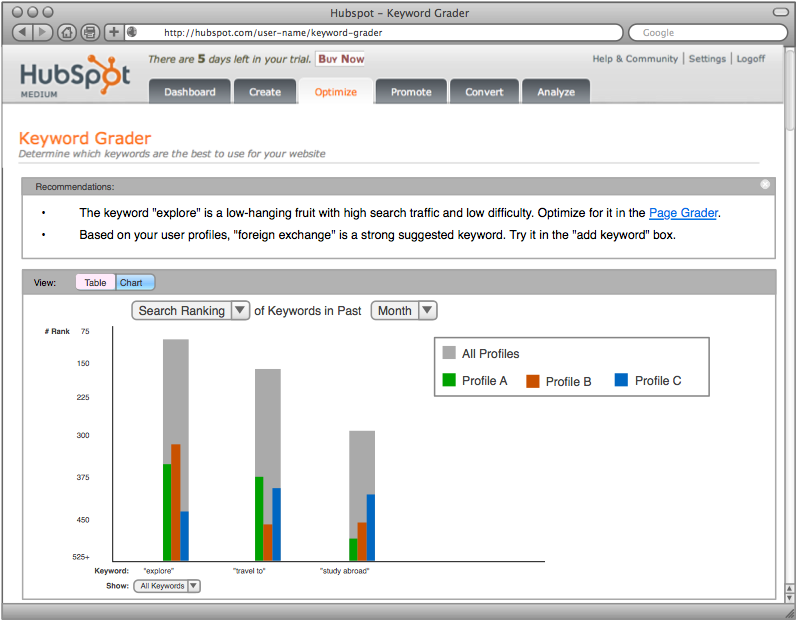Click the scrollbar up arrow near bottom
Viewport: 797px width, 620px height.
pyautogui.click(x=789, y=588)
